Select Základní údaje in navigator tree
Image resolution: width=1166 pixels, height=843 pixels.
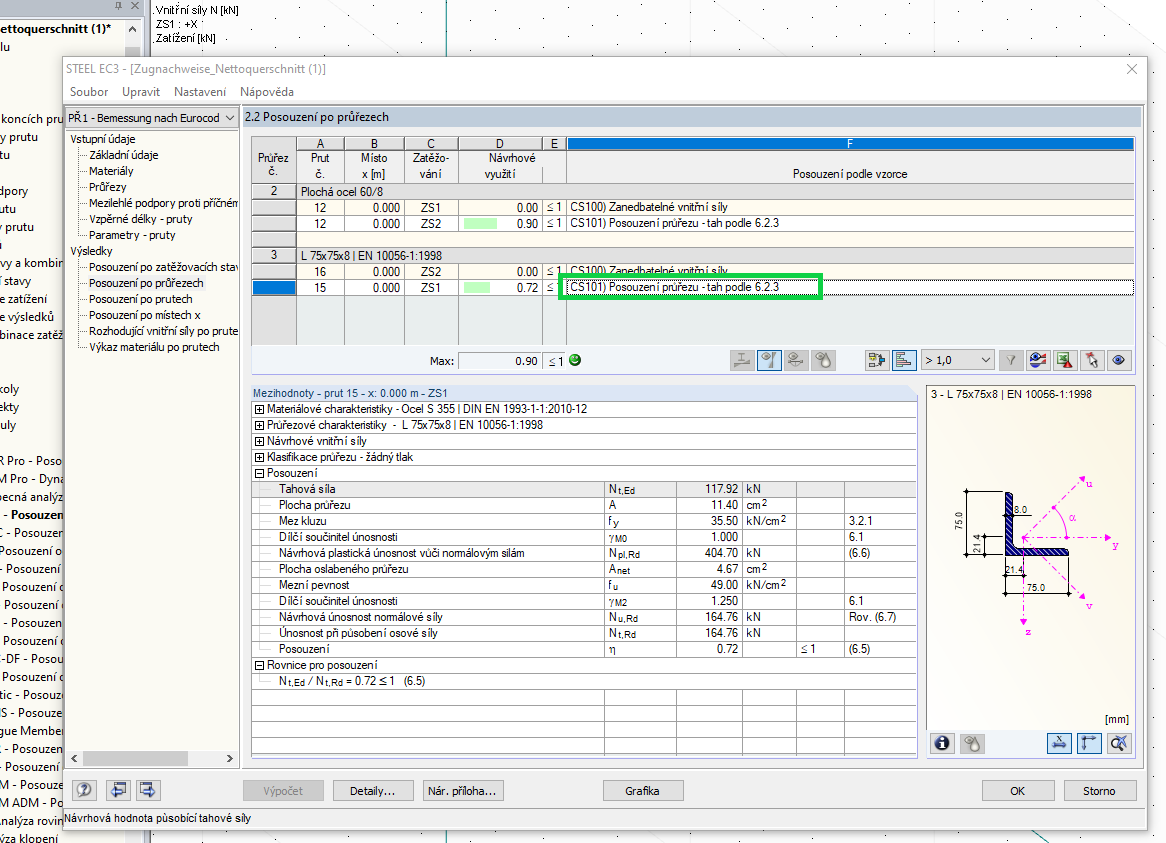coord(123,155)
